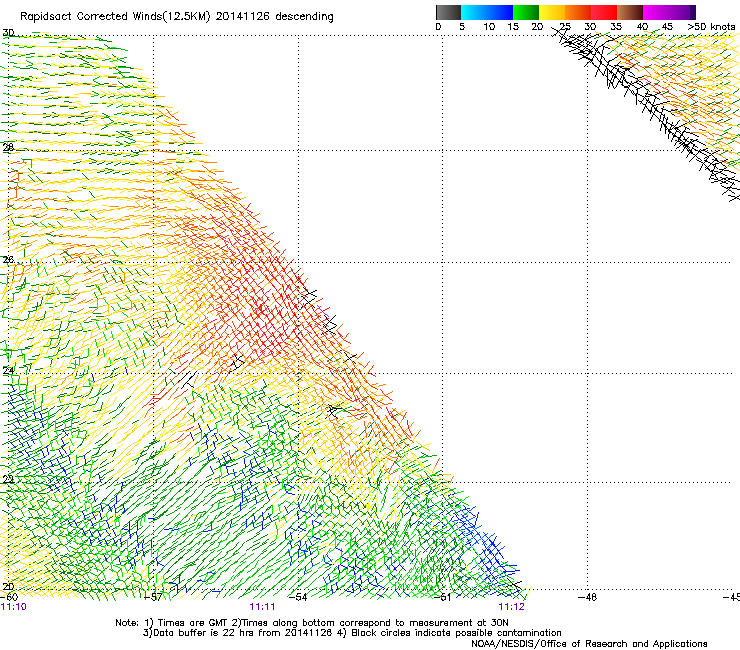Click the longitude label -48
Screen dimensions: 740x650
click(587, 597)
